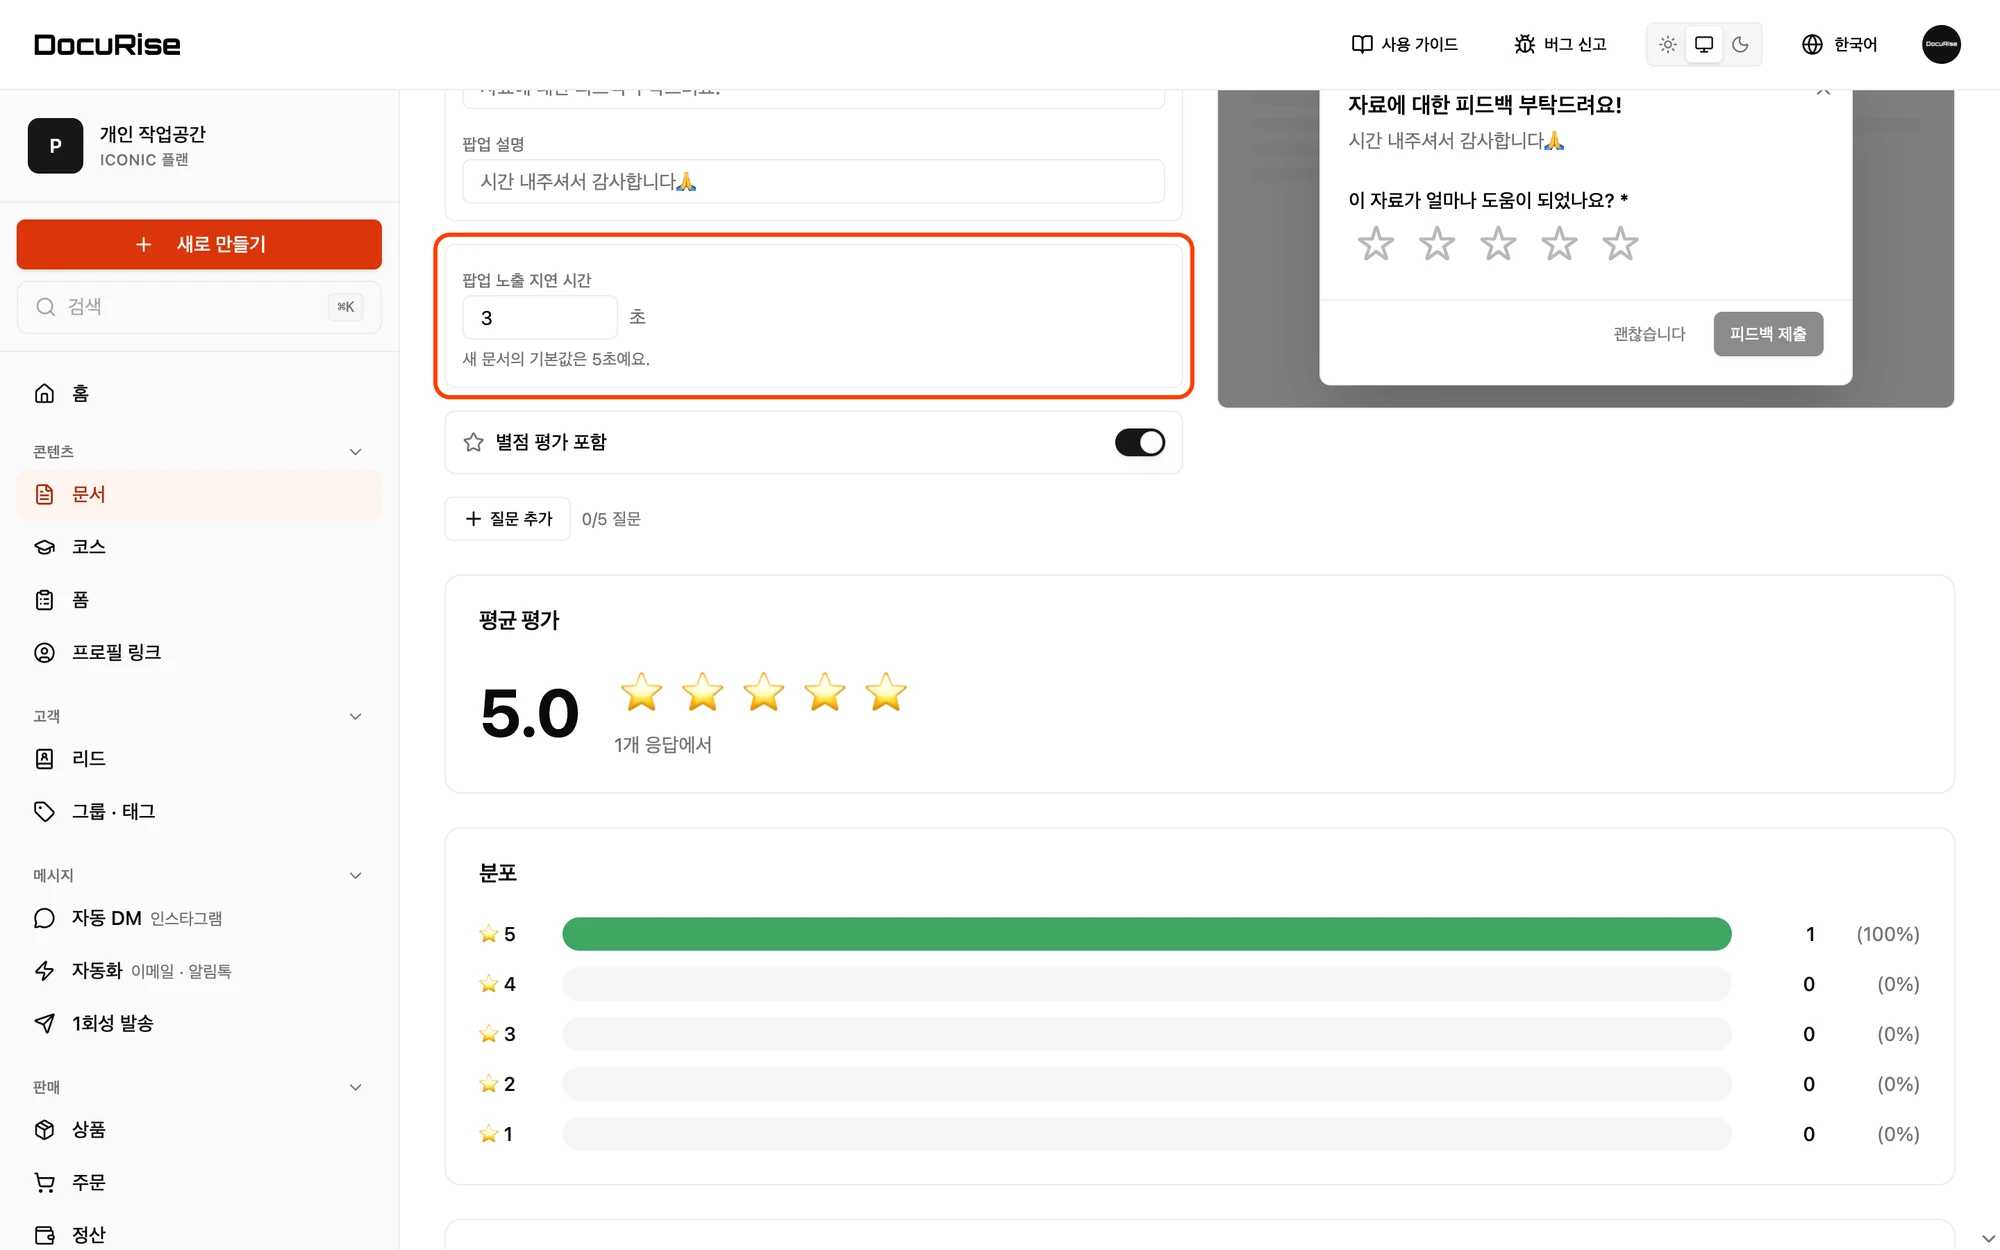Open 그룹 · 태그 in the sidebar
The image size is (2000, 1250).
tap(199, 811)
